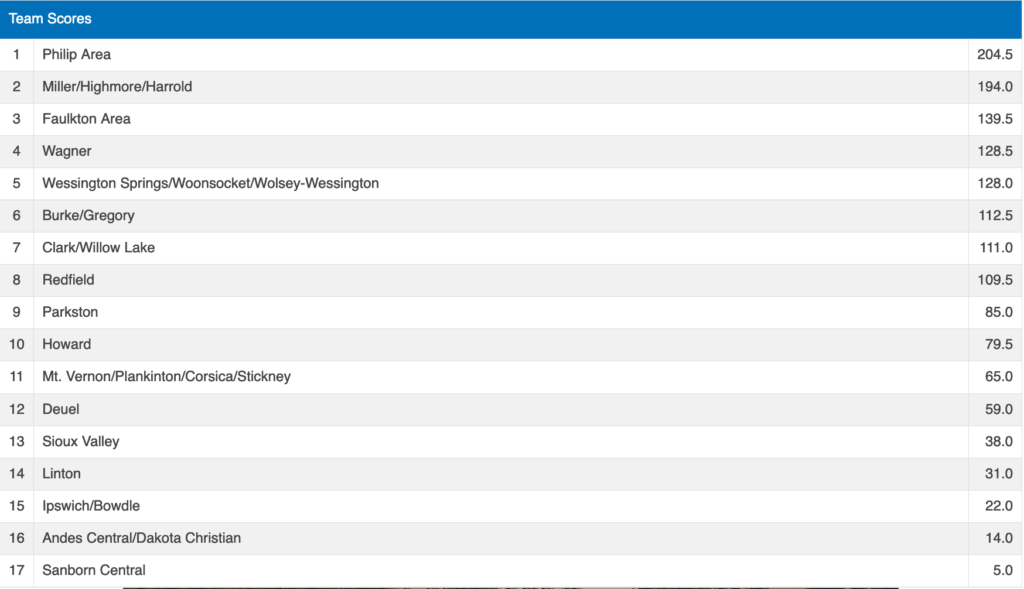Select the Ipswich/Bowdle entry
The image size is (1024, 589).
pos(84,506)
